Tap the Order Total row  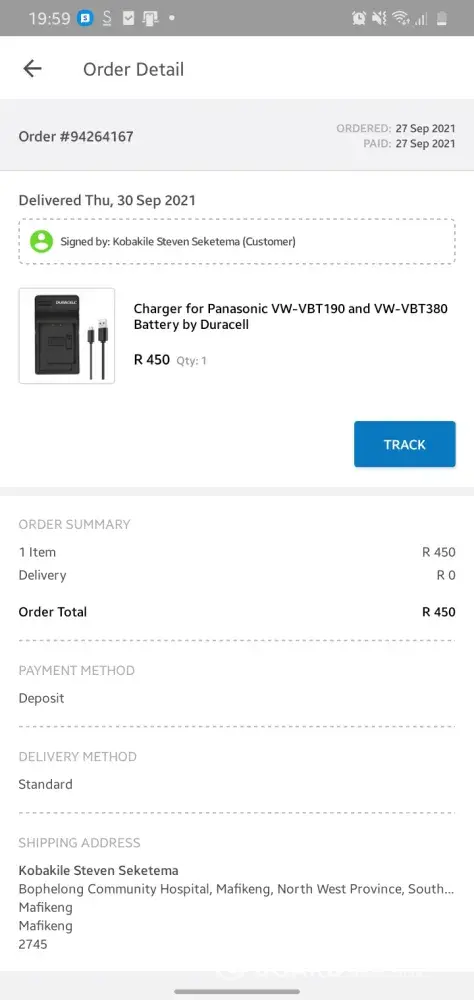pyautogui.click(x=237, y=612)
